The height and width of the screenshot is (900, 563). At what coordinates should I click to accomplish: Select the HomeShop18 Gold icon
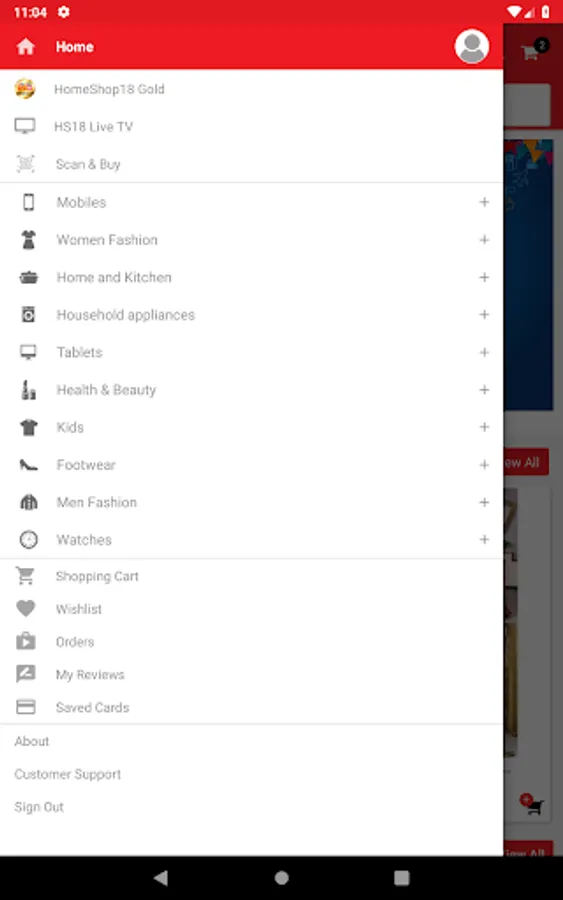(x=25, y=89)
